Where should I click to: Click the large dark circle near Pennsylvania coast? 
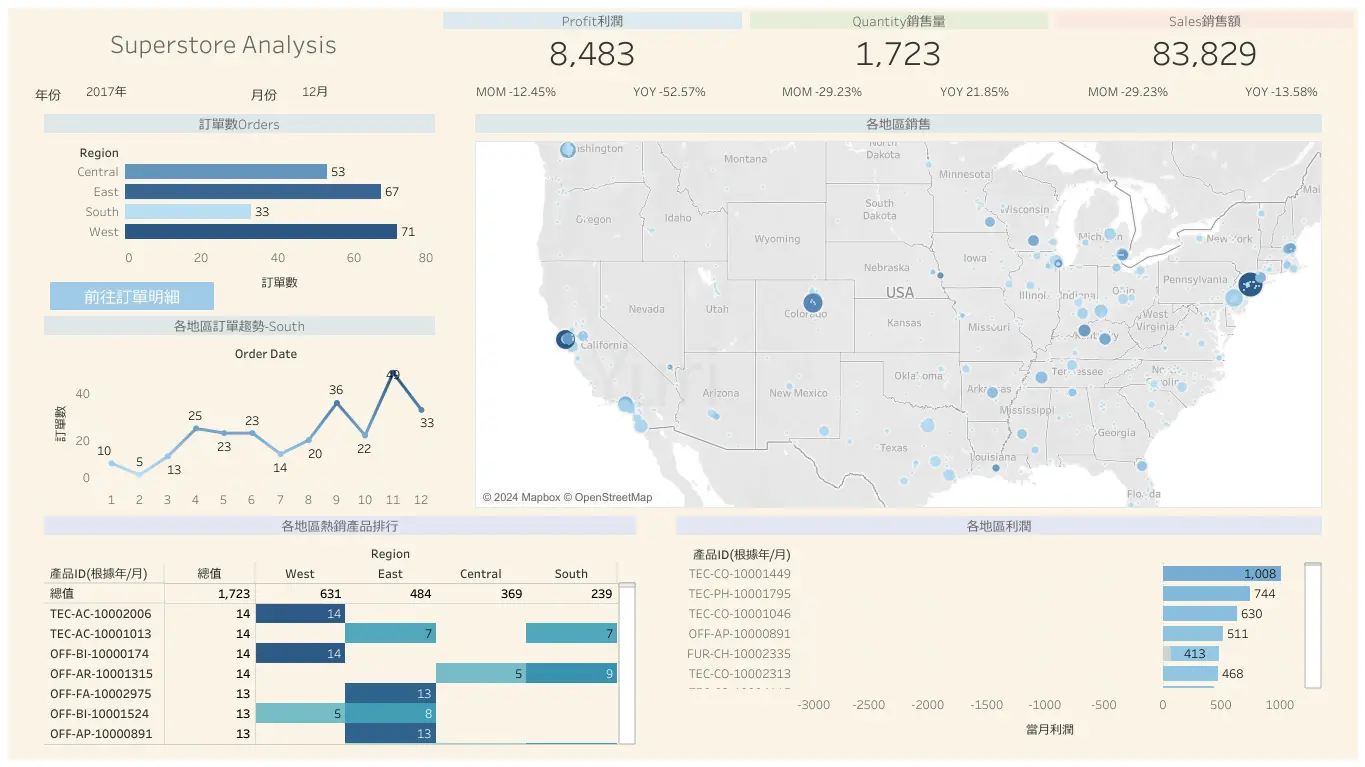(x=1250, y=285)
